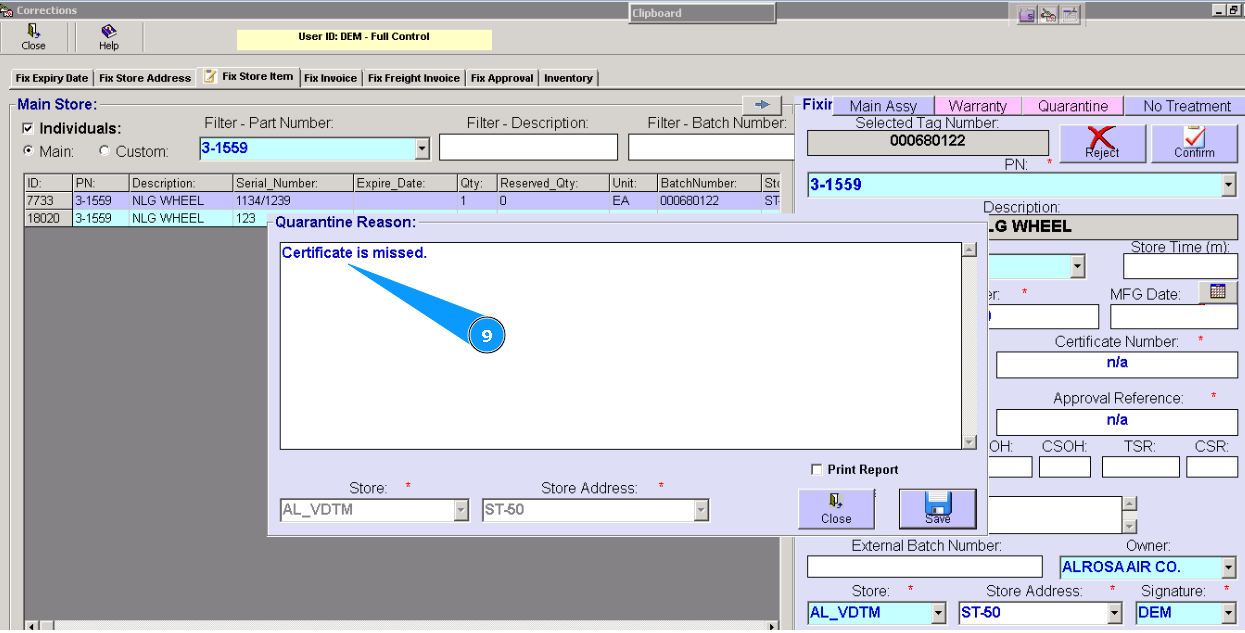Viewport: 1245px width, 633px height.
Task: Click the Clipboard title box
Action: (702, 13)
